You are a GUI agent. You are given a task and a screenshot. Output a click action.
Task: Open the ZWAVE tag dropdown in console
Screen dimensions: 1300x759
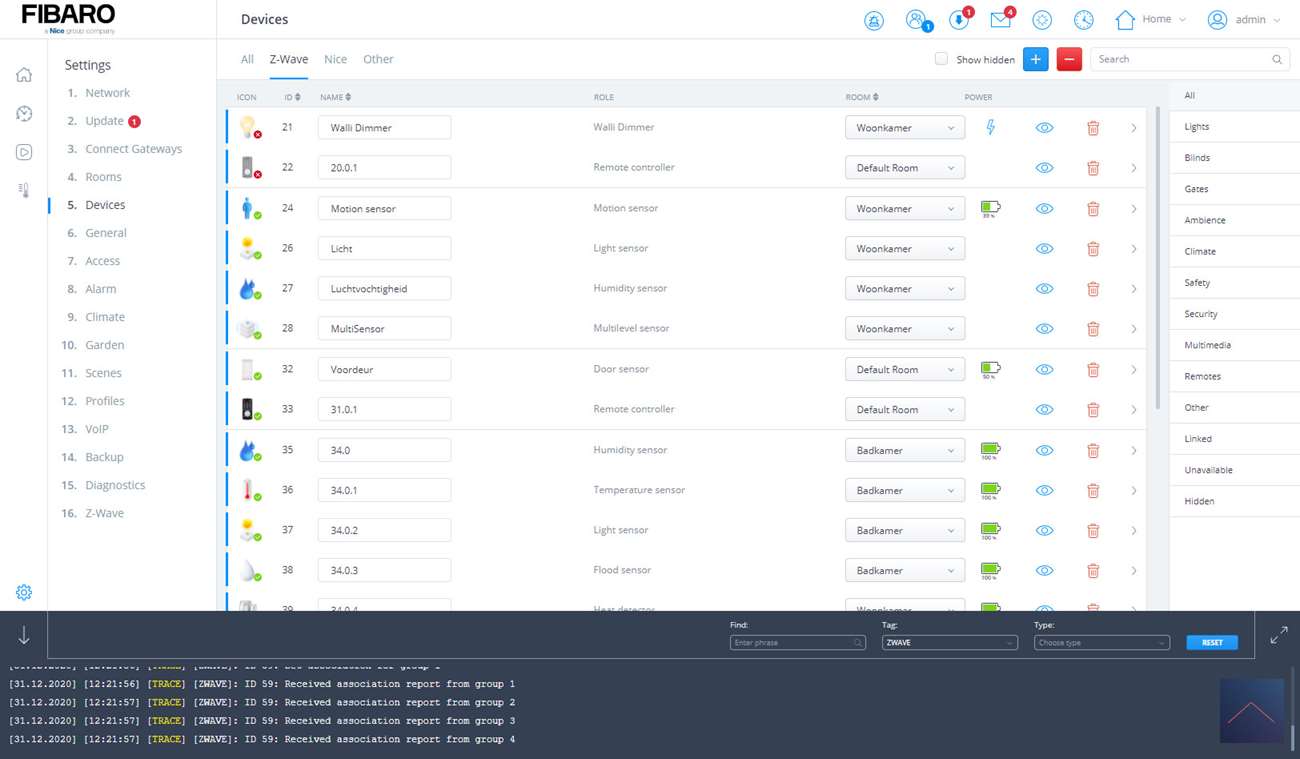[x=948, y=643]
